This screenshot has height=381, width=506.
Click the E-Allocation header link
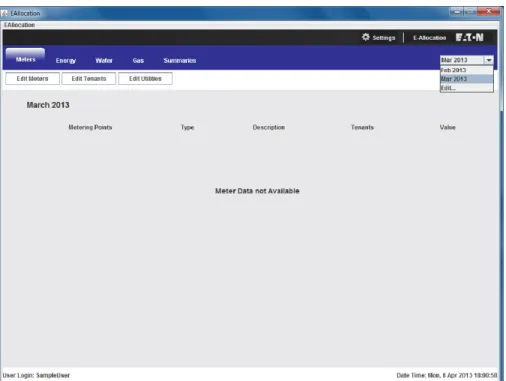429,38
